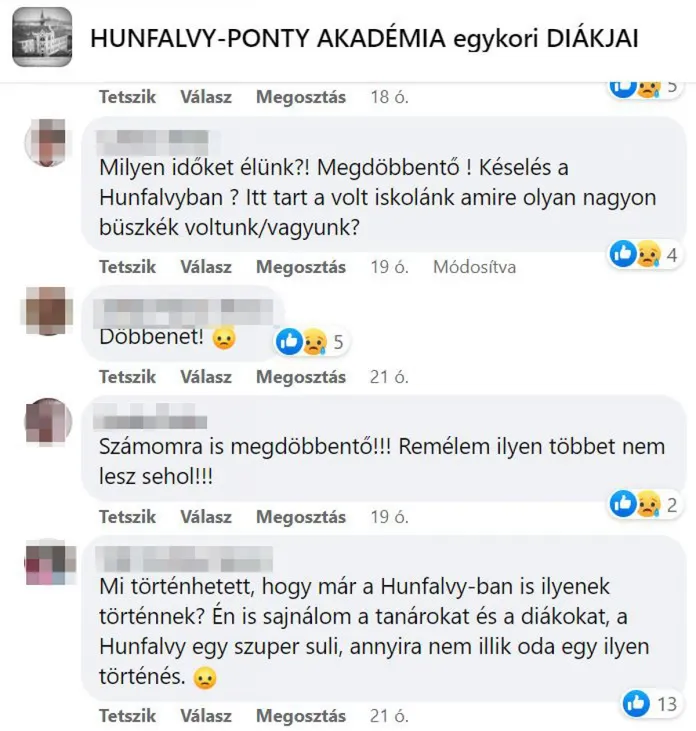Click reaction icons beside the 'Döbbenet!' comment
696x731 pixels.
click(311, 342)
